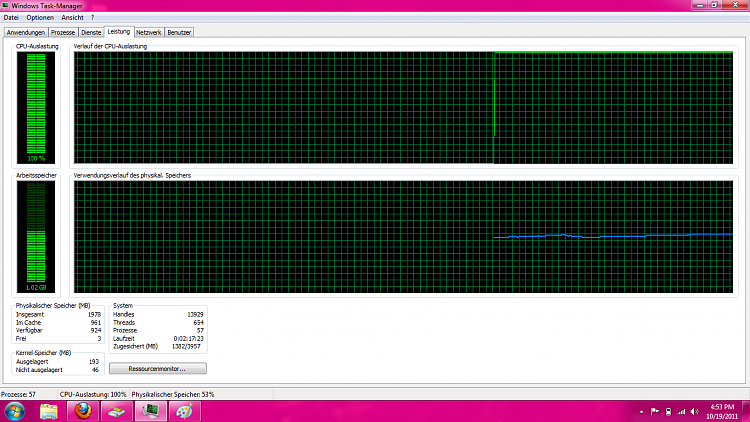Switch to the Prozesse tab
The height and width of the screenshot is (422, 750).
(63, 33)
